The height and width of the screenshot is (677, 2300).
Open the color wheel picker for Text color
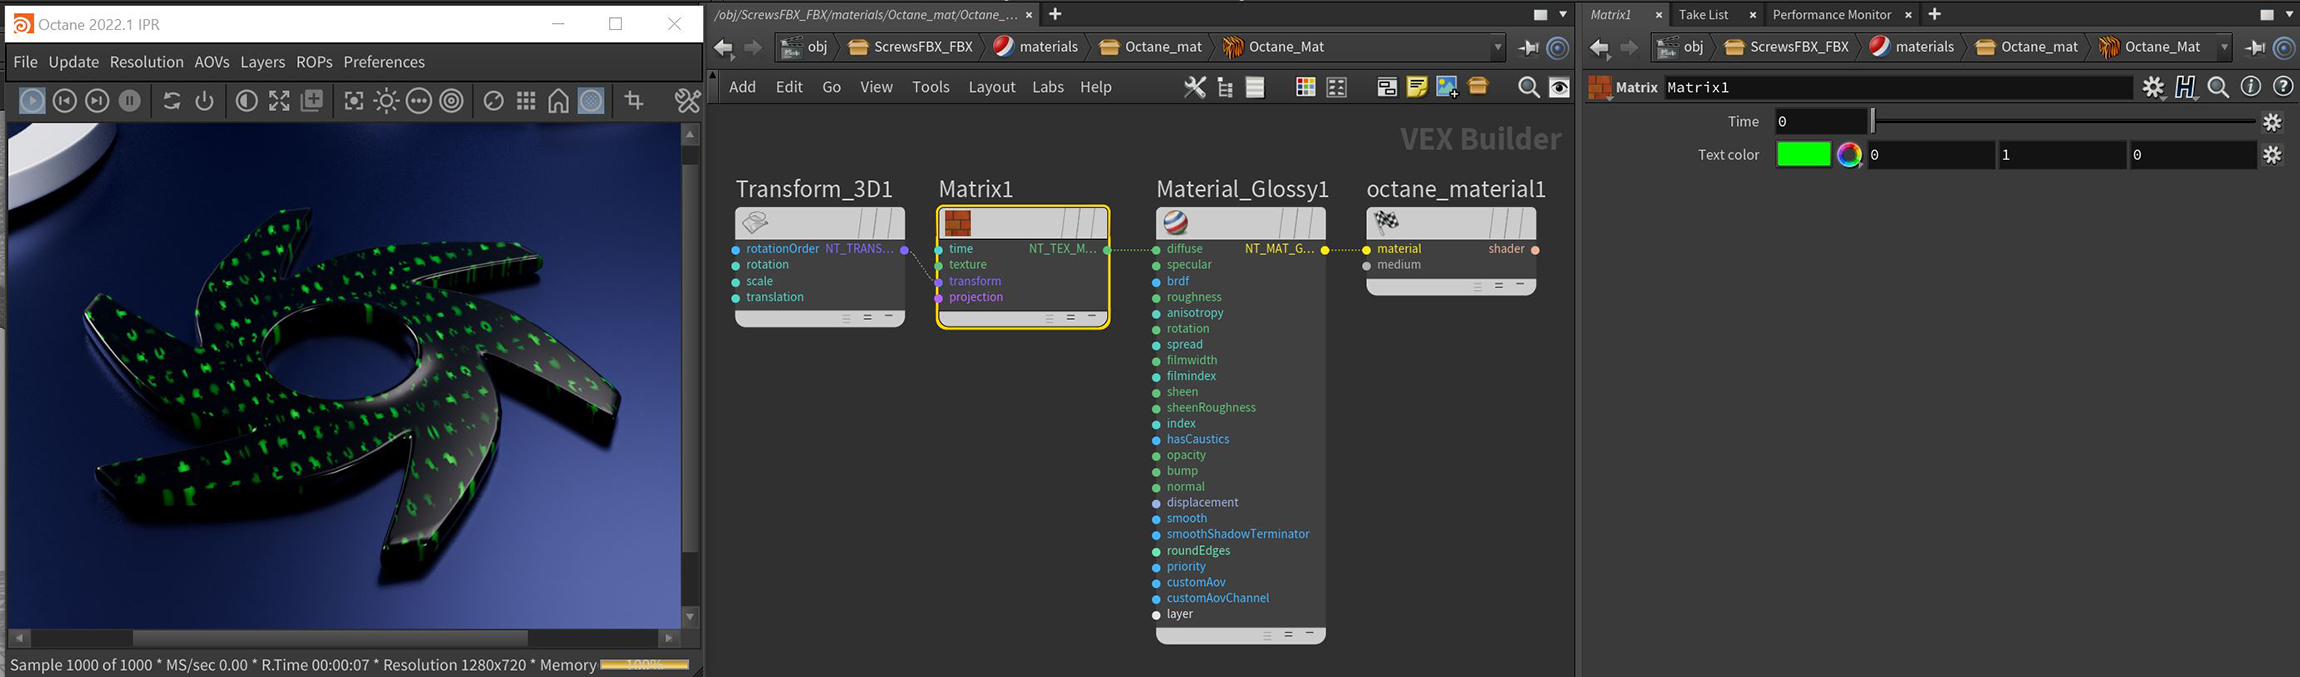pos(1849,155)
